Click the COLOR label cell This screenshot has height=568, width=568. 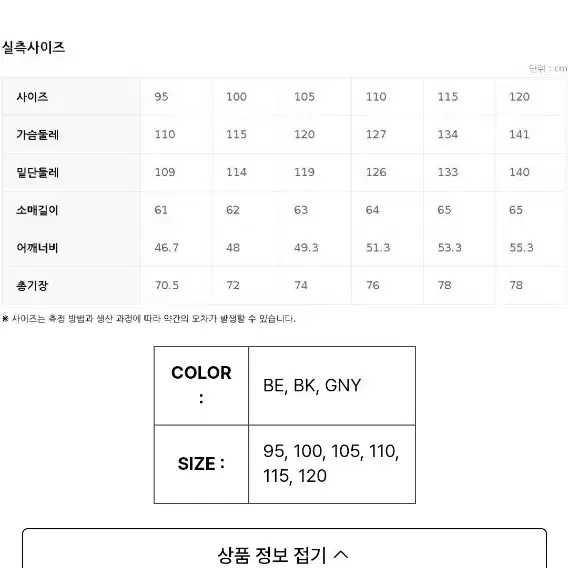pyautogui.click(x=201, y=385)
